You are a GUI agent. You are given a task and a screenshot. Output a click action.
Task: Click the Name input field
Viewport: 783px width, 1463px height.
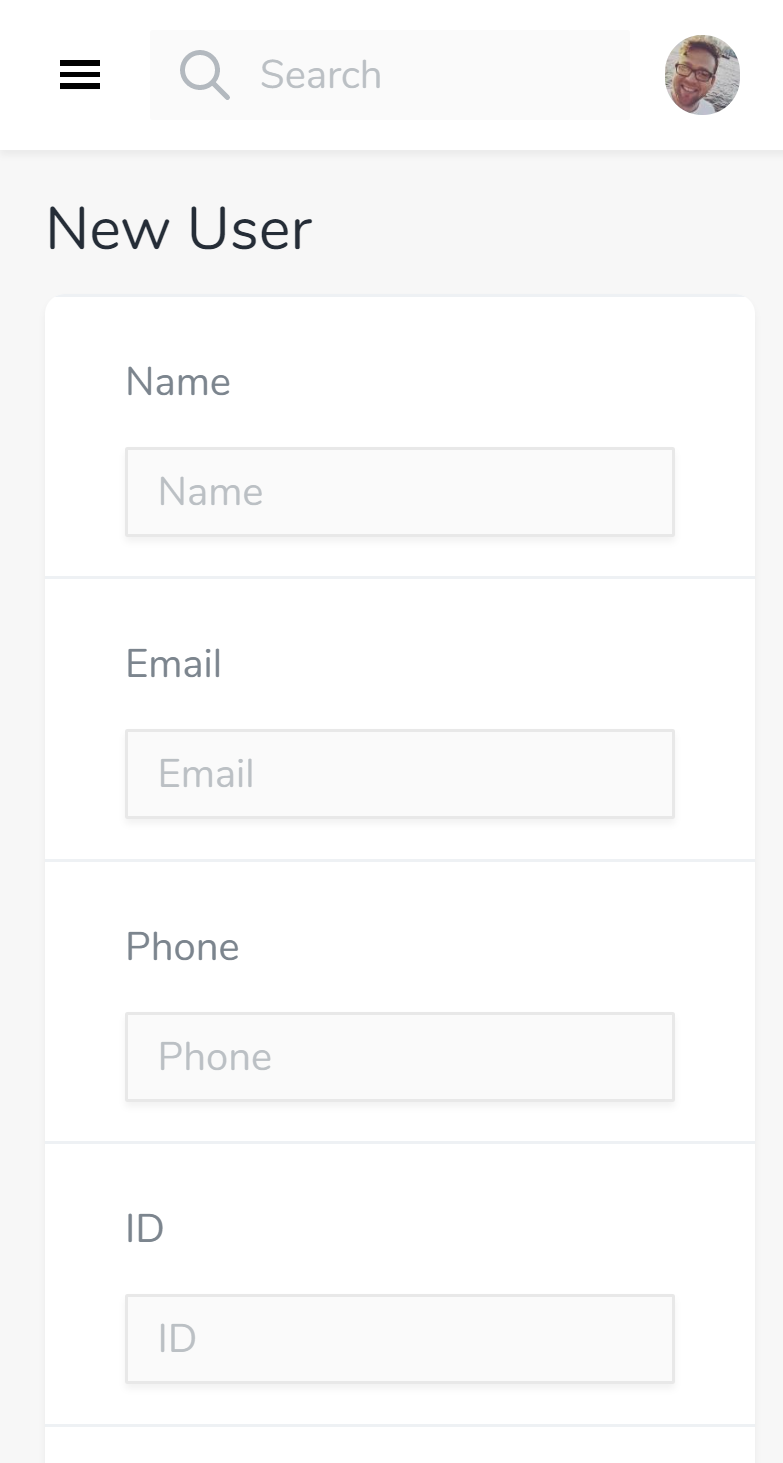coord(399,491)
